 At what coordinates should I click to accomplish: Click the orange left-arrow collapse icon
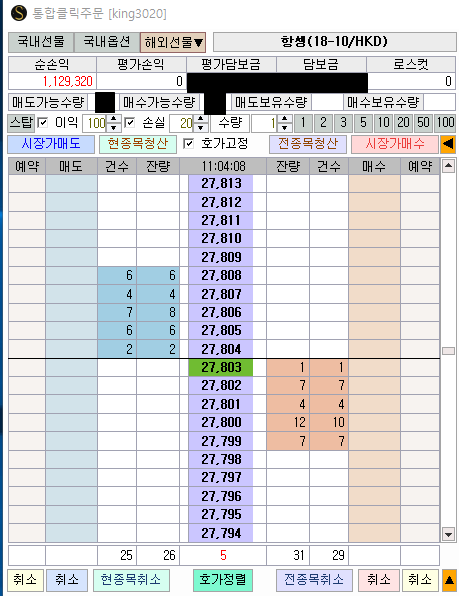[448, 144]
